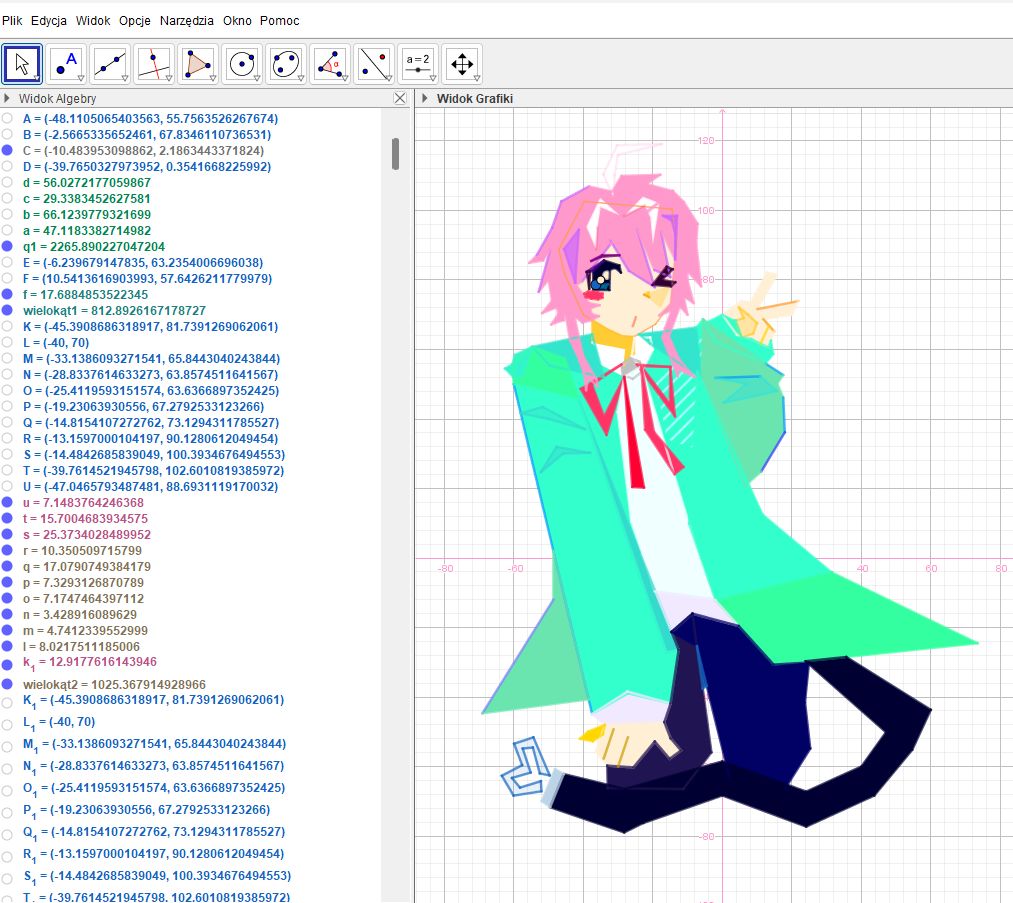Select the Move arrow tool
This screenshot has width=1013, height=903.
(22, 64)
